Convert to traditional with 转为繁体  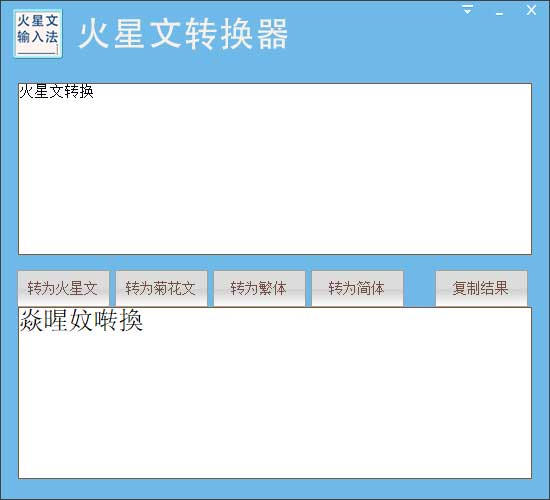click(259, 288)
